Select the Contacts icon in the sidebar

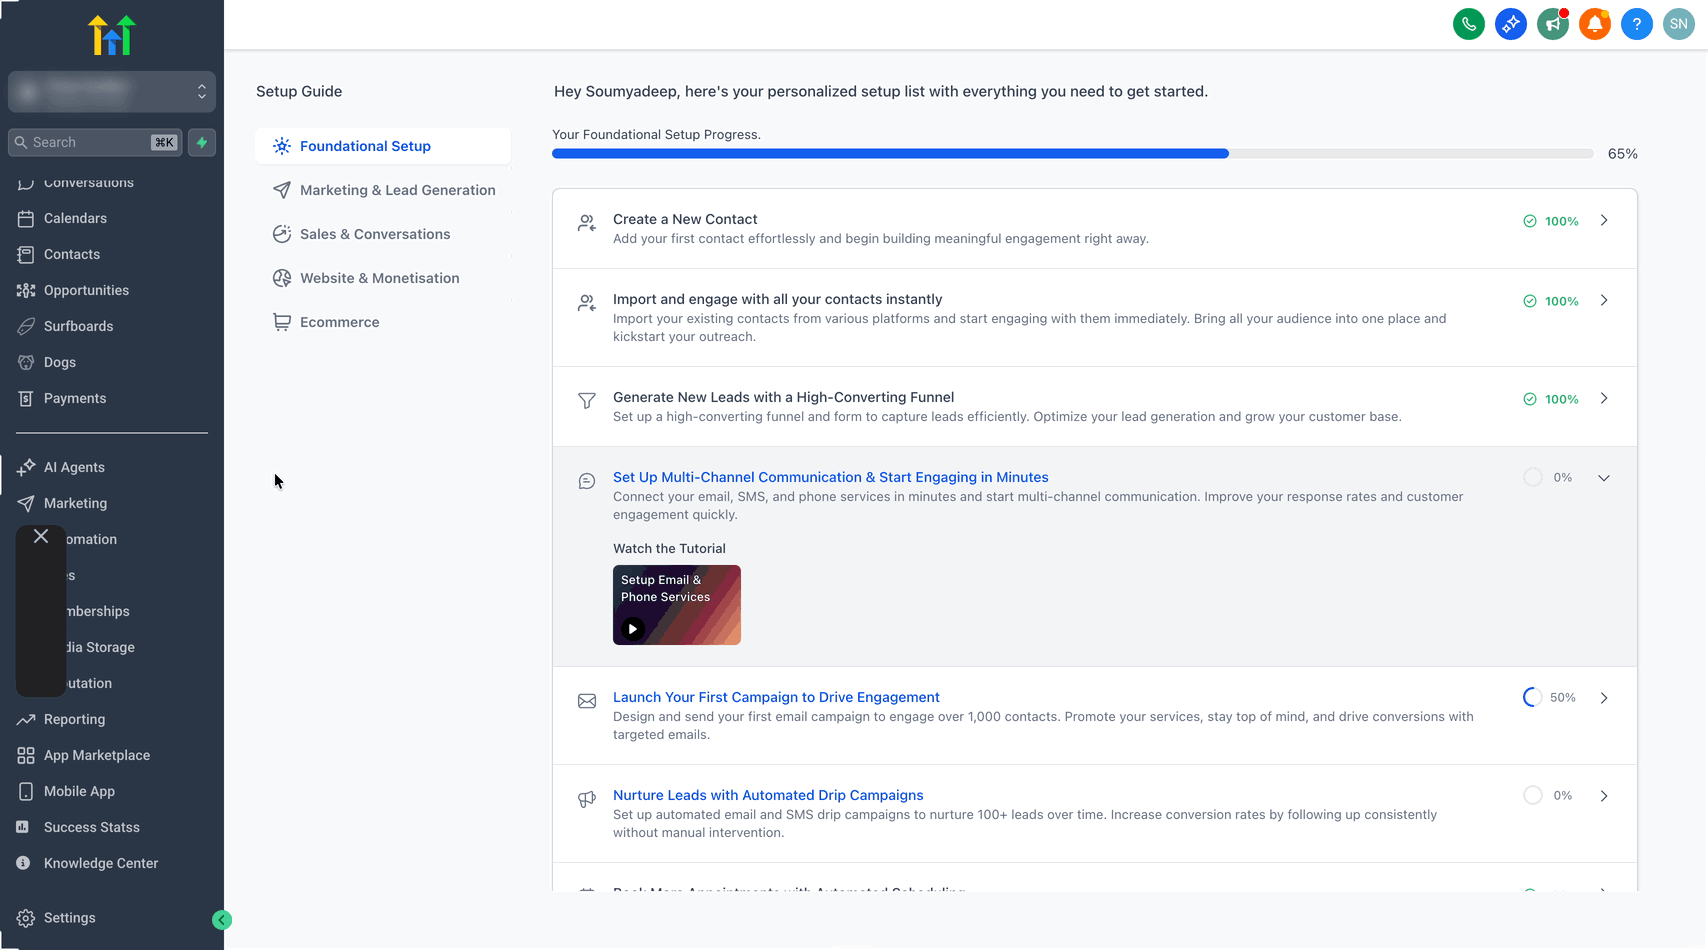[27, 254]
